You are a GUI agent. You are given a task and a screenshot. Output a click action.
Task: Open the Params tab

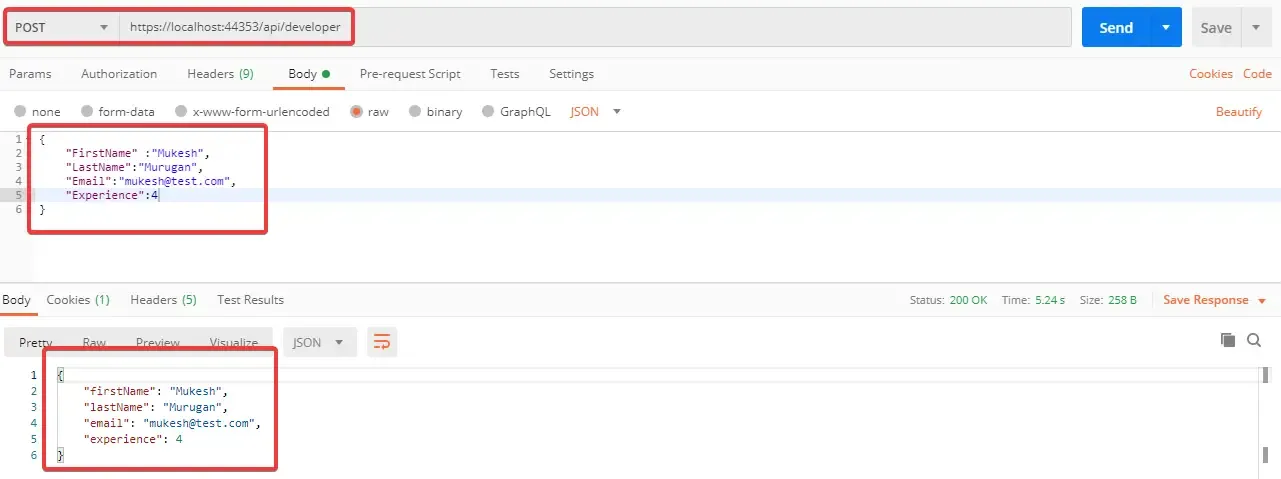click(x=30, y=74)
